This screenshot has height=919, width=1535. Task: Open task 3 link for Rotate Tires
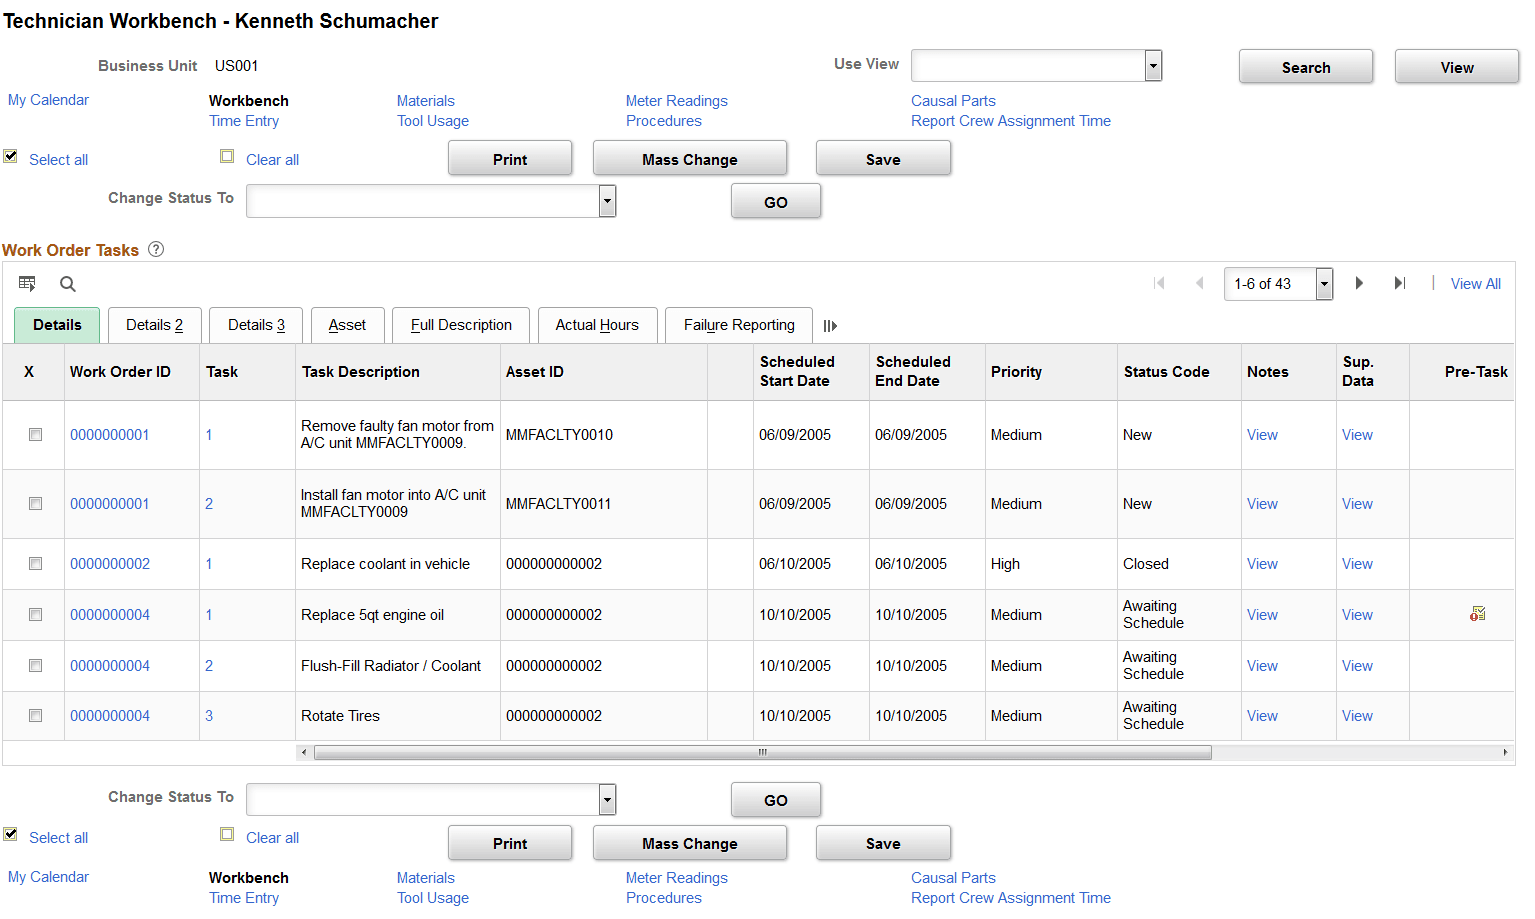(209, 716)
